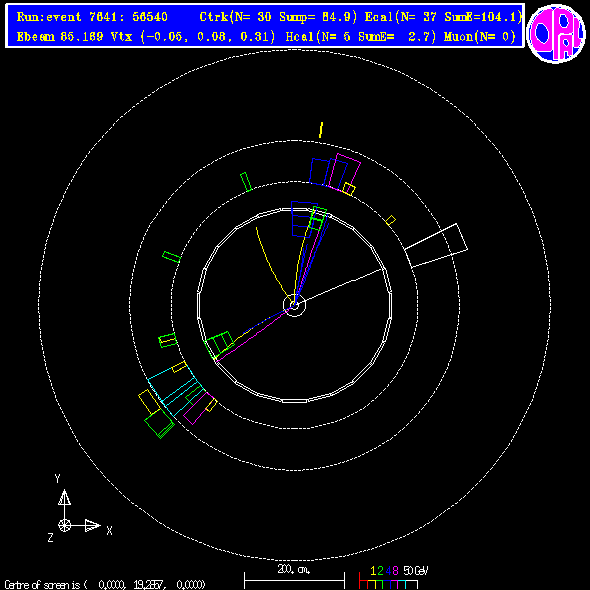Select the large white calorimeter block
This screenshot has width=590, height=591.
point(436,246)
